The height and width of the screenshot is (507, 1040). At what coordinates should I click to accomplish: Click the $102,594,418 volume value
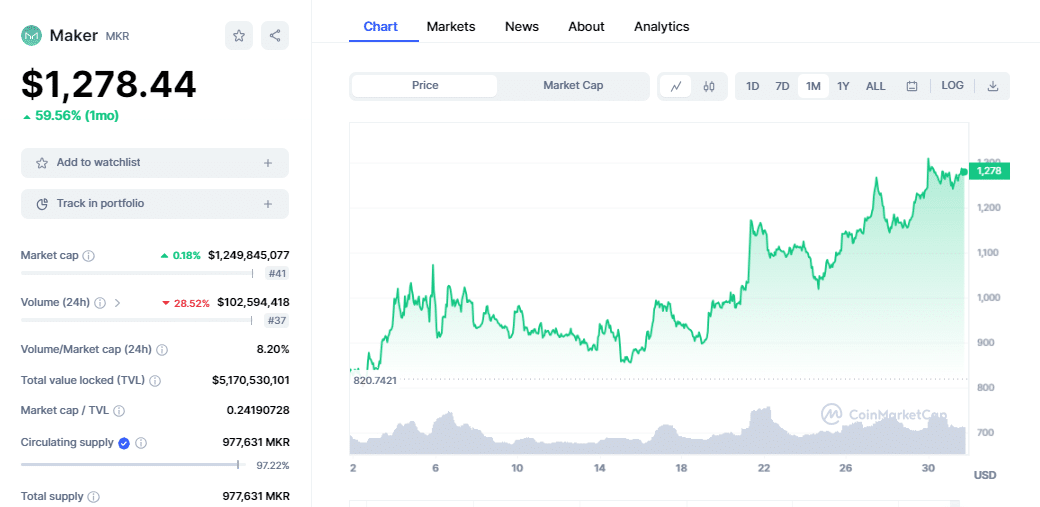253,303
